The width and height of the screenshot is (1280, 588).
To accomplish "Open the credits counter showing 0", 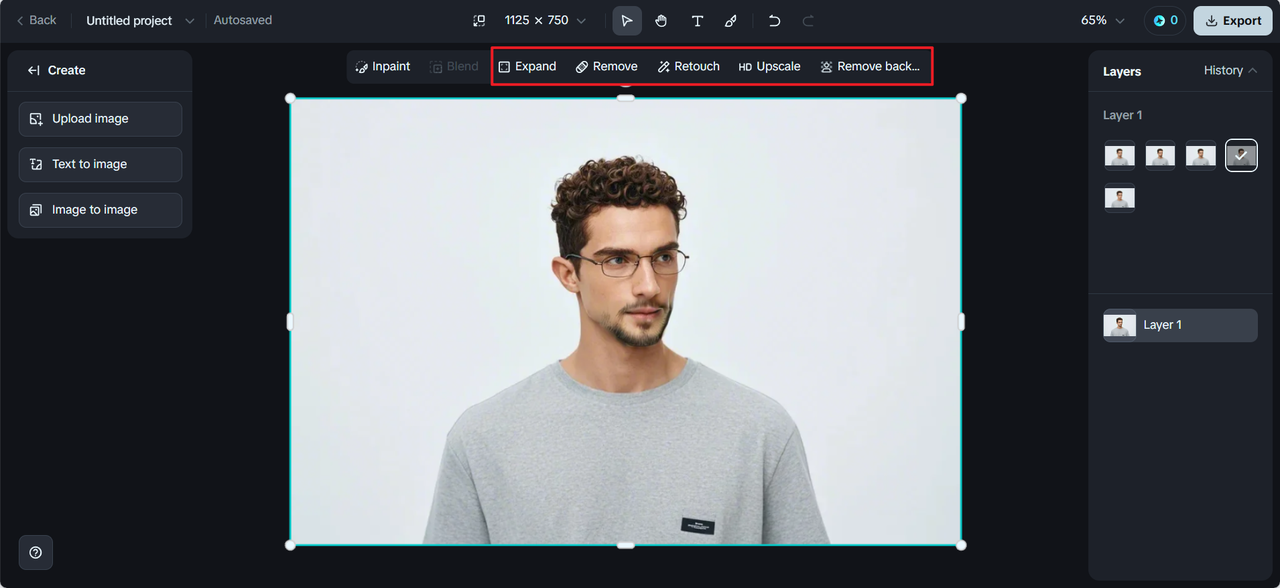I will point(1165,20).
